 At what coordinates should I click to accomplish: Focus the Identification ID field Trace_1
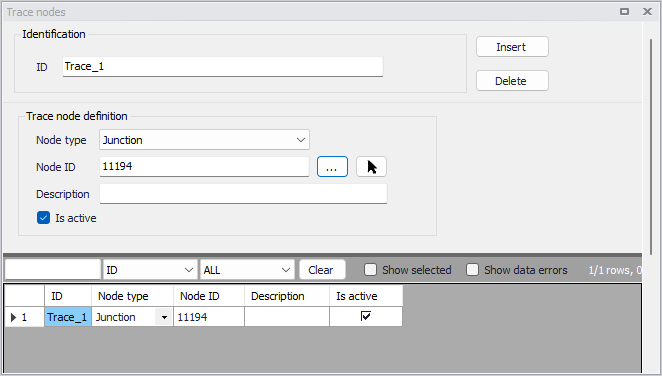tap(222, 67)
